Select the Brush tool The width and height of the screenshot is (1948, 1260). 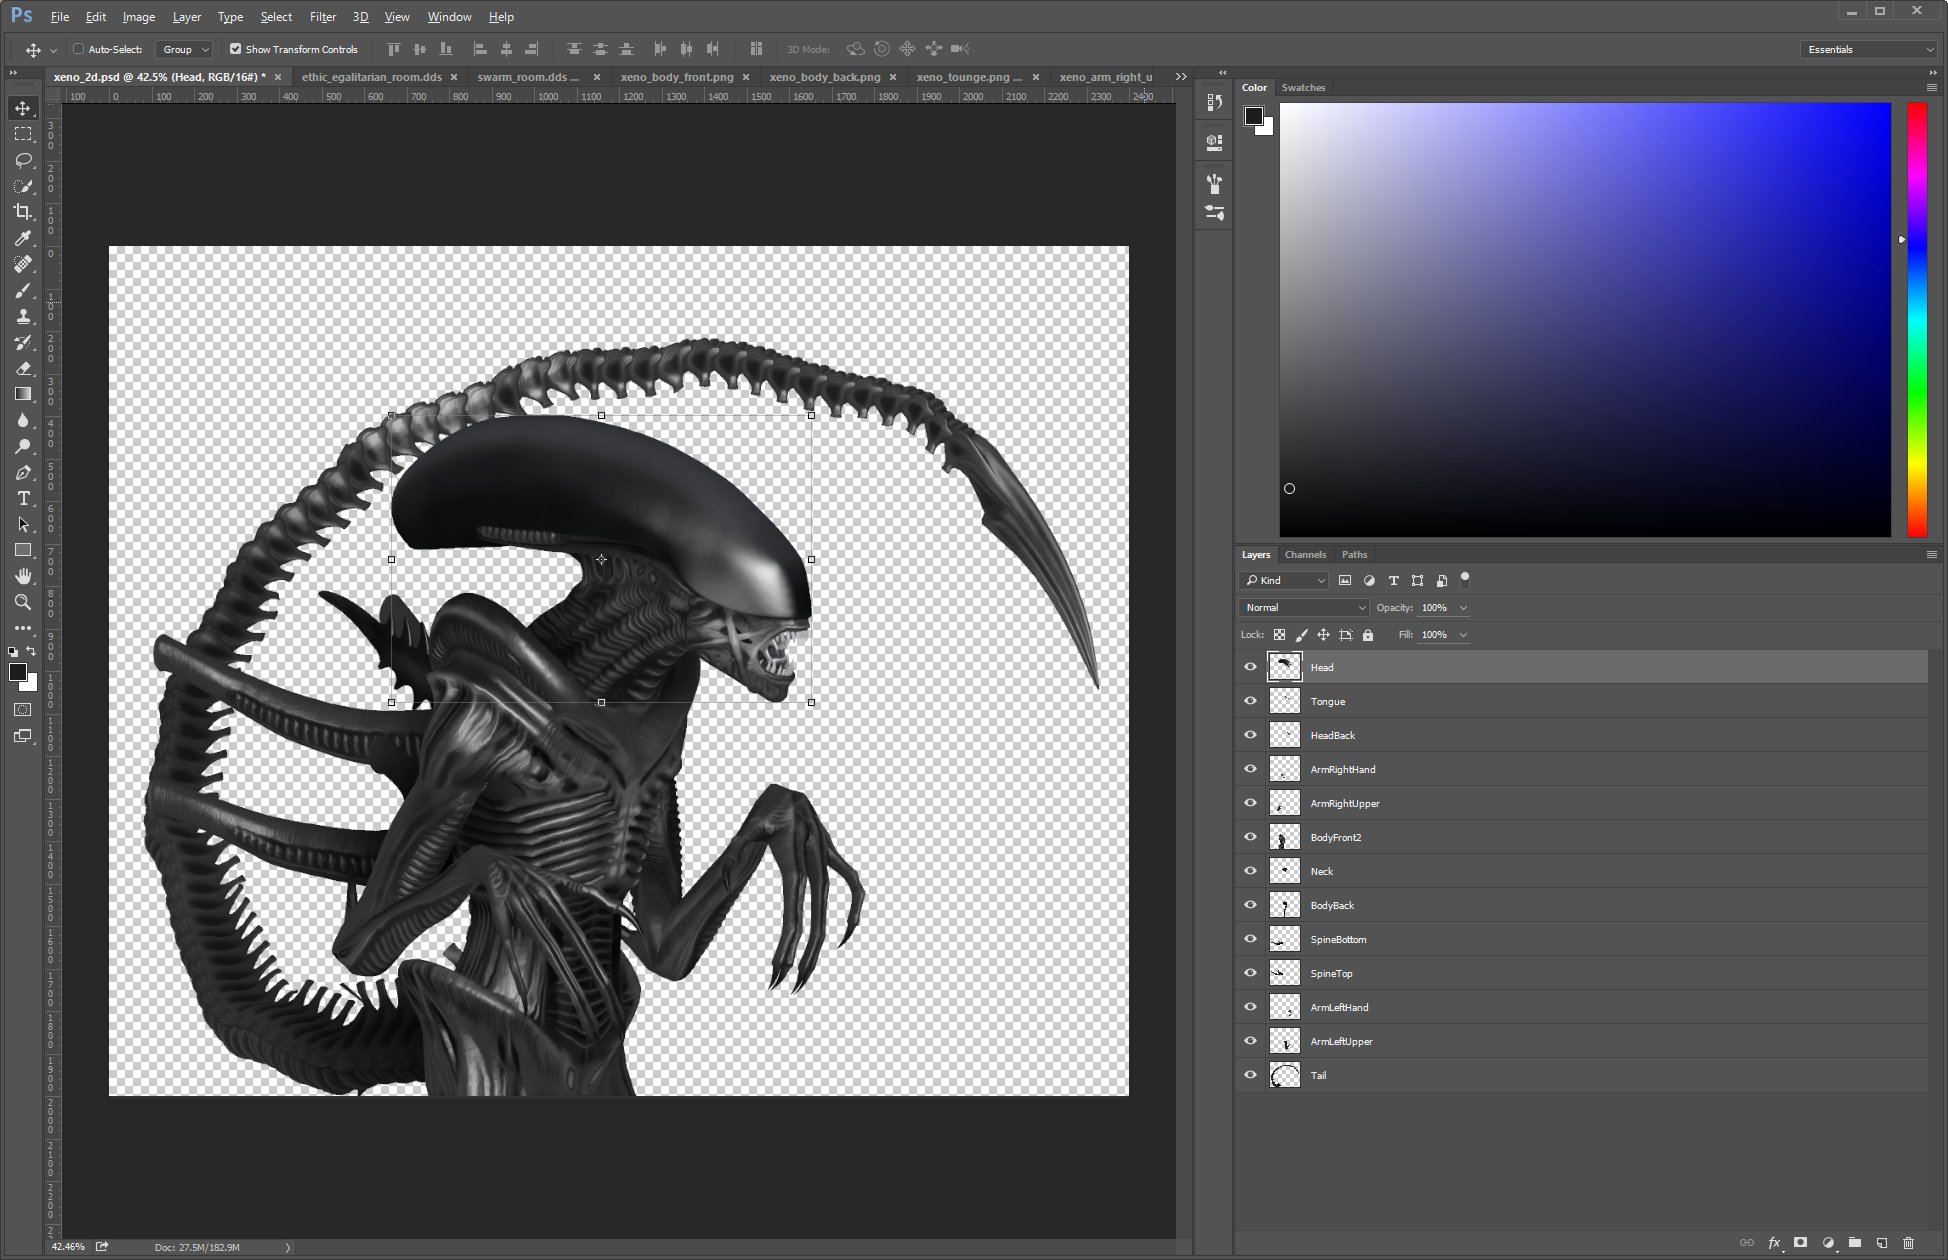[23, 290]
